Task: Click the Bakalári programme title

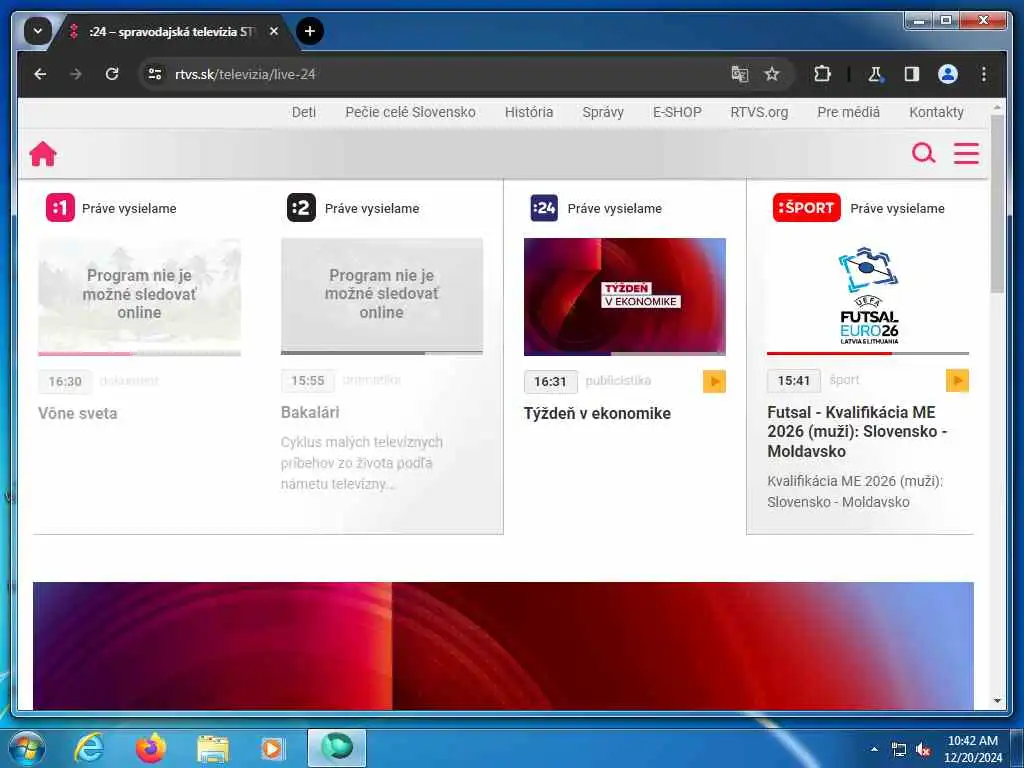Action: (x=310, y=412)
